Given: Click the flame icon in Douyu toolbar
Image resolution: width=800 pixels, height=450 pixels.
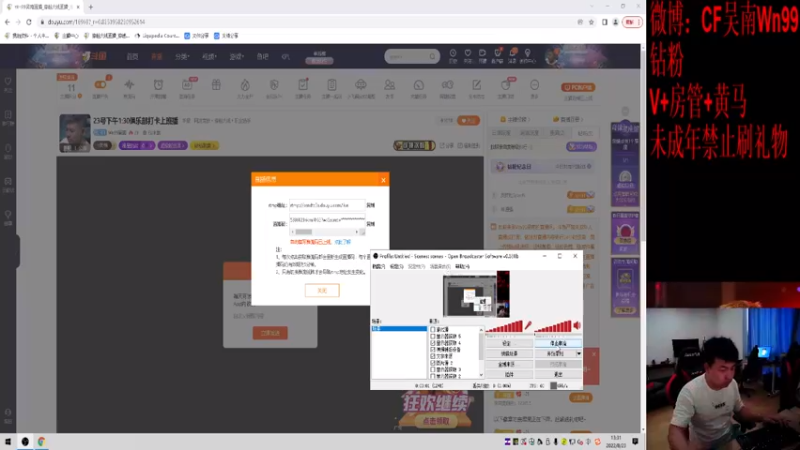Looking at the screenshot, I should pos(245,85).
